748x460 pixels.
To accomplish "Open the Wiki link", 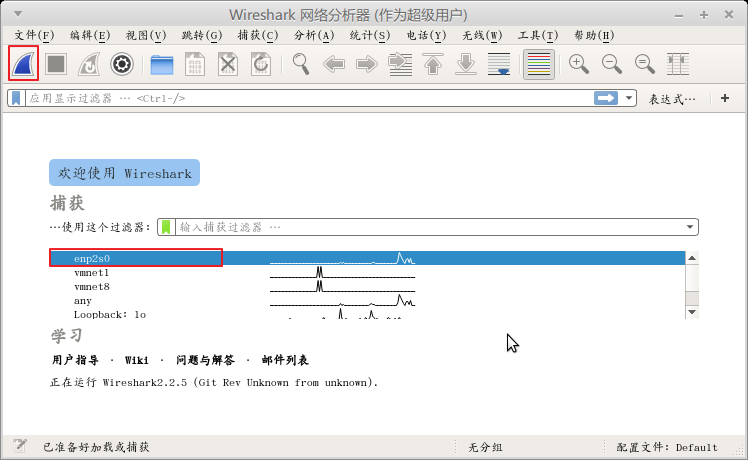I will click(x=137, y=360).
